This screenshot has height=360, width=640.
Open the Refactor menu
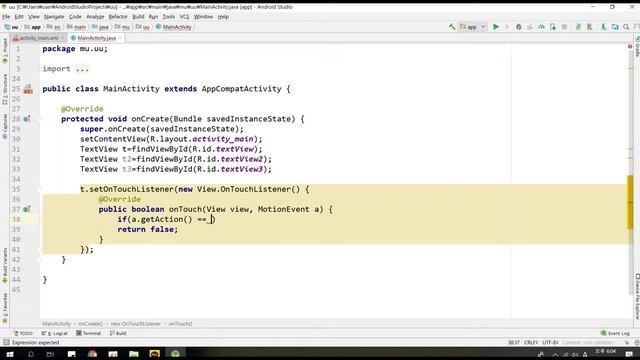pyautogui.click(x=118, y=17)
